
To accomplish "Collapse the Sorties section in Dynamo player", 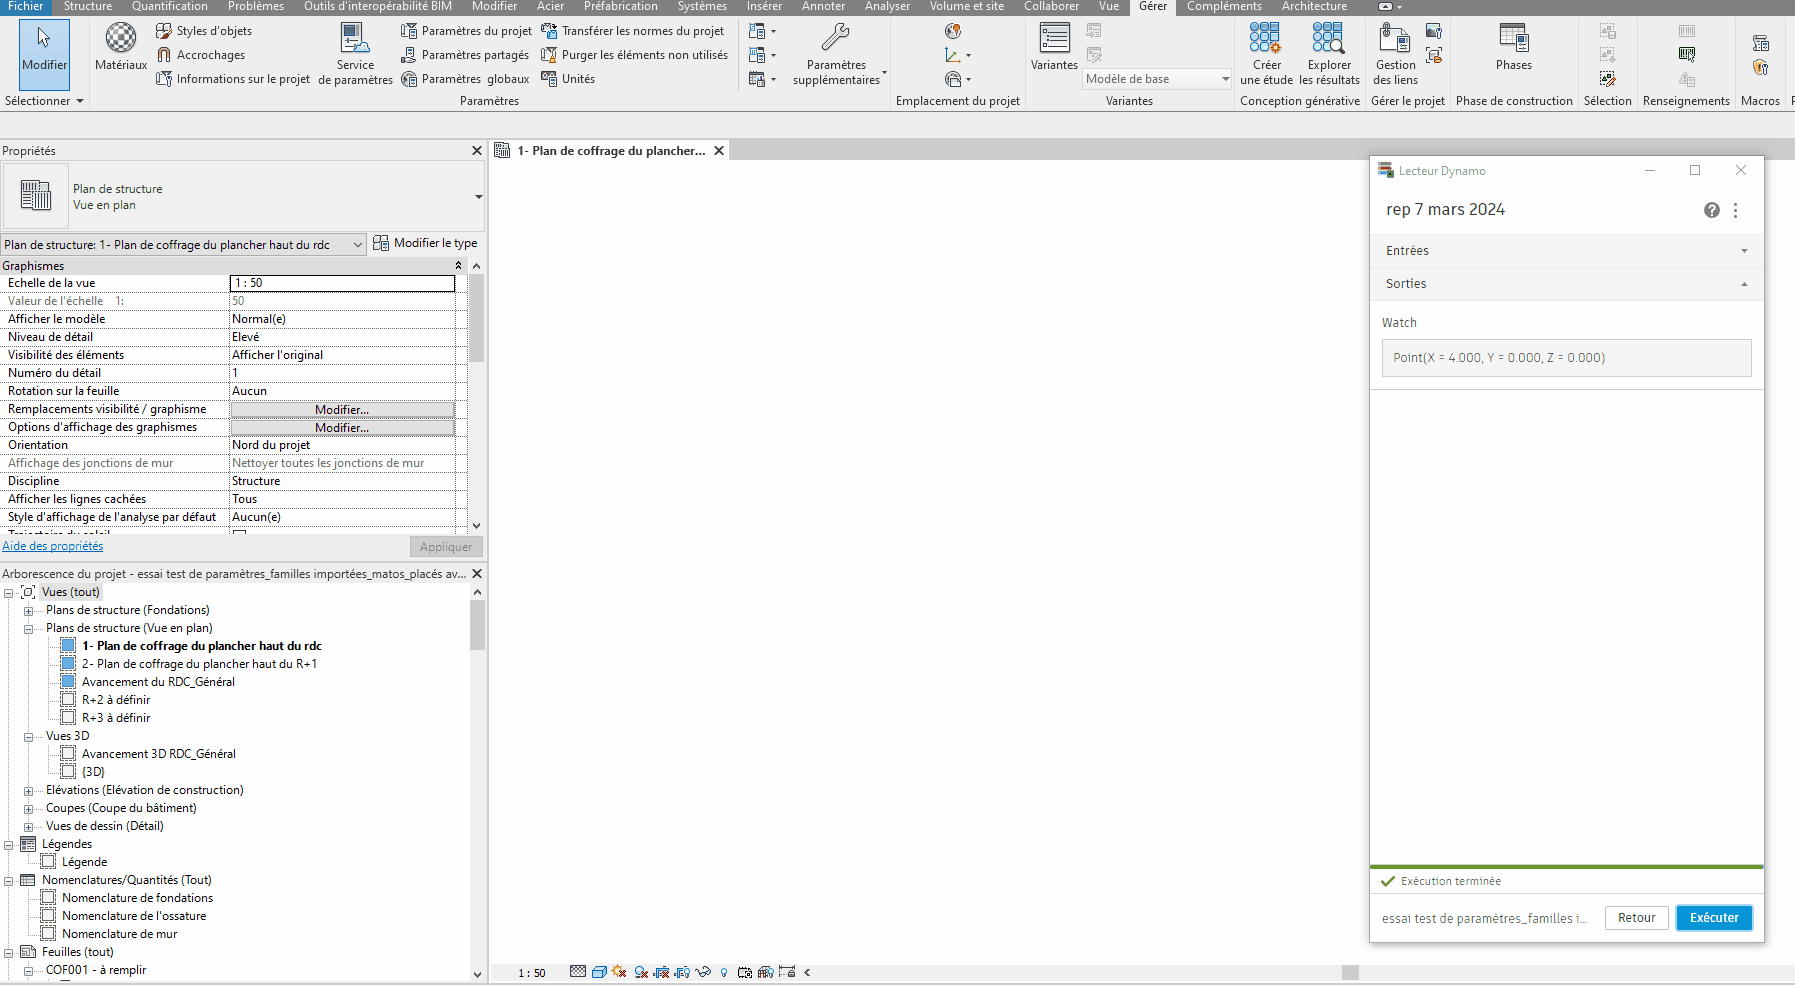I will (x=1566, y=284).
